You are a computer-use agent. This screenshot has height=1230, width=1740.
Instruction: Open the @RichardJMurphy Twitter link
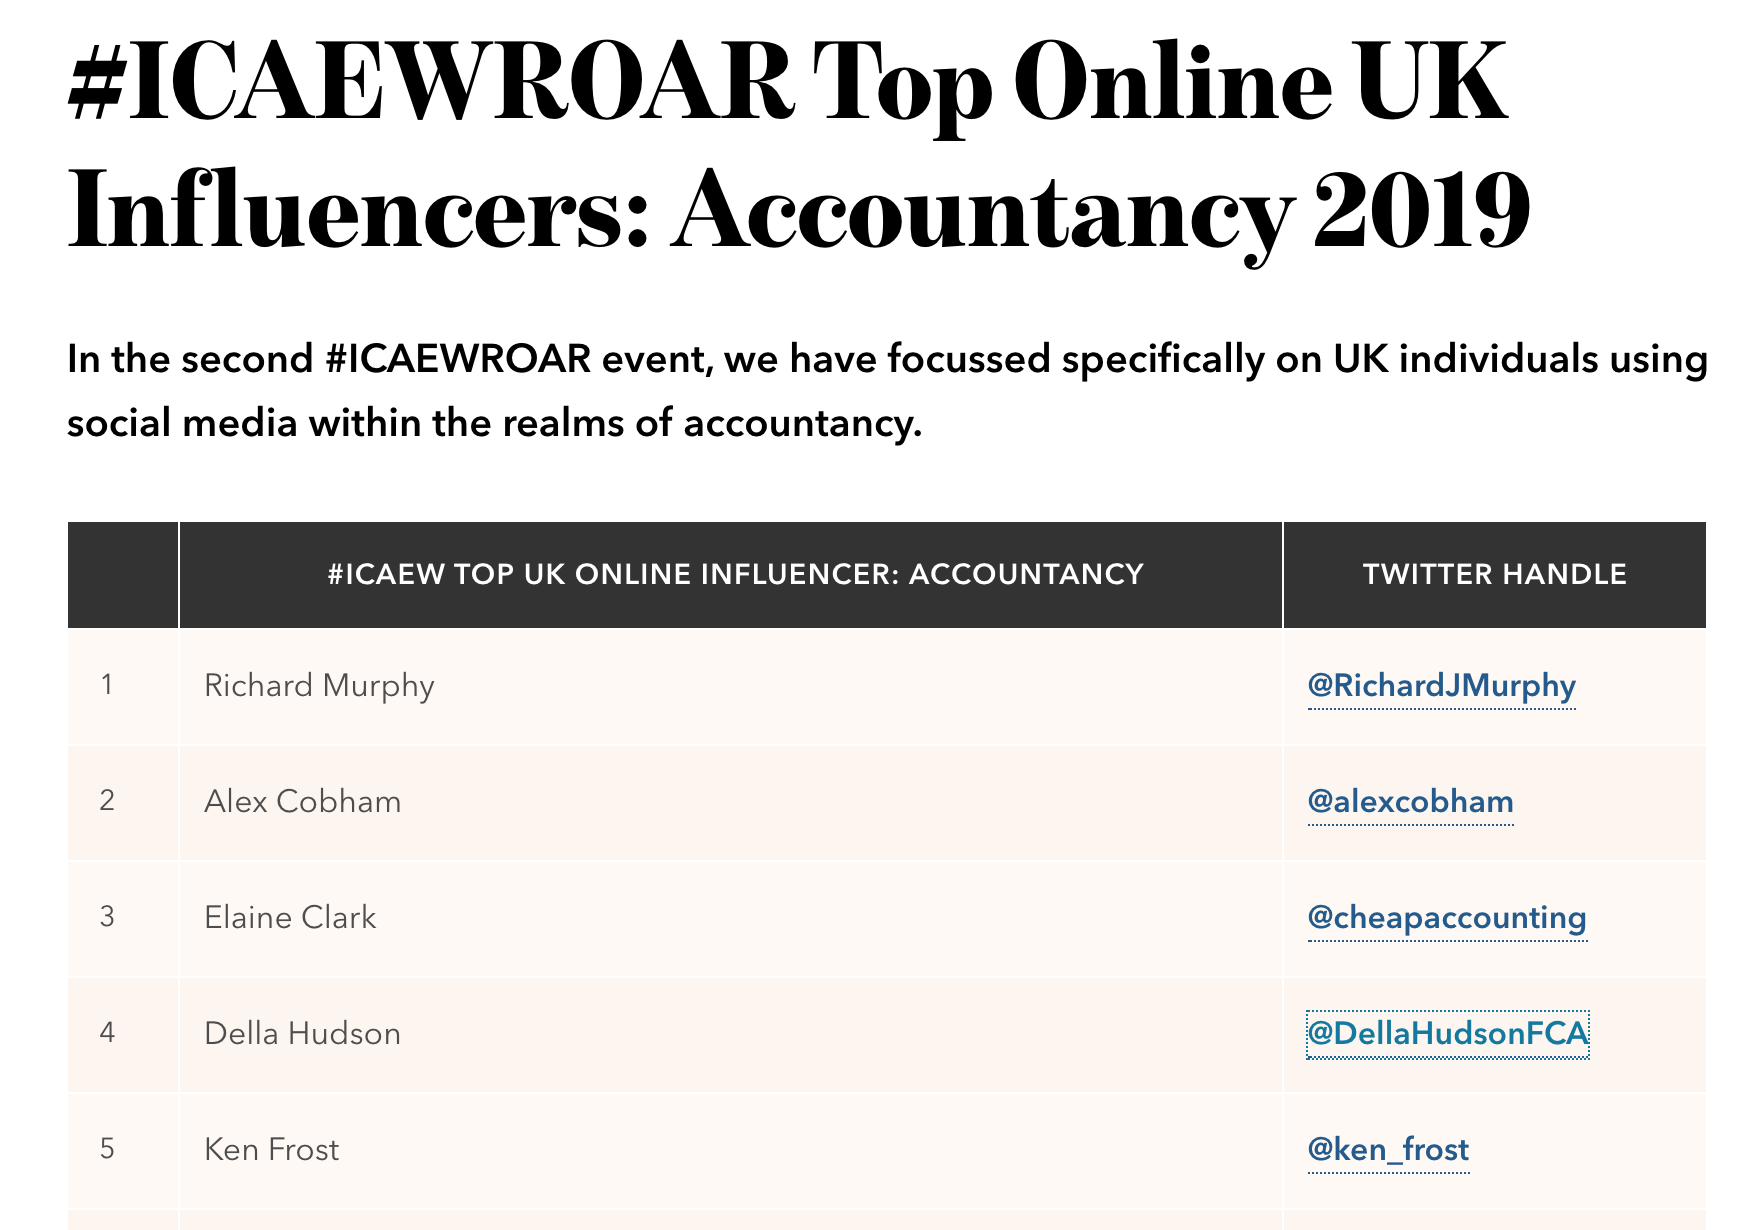point(1441,686)
